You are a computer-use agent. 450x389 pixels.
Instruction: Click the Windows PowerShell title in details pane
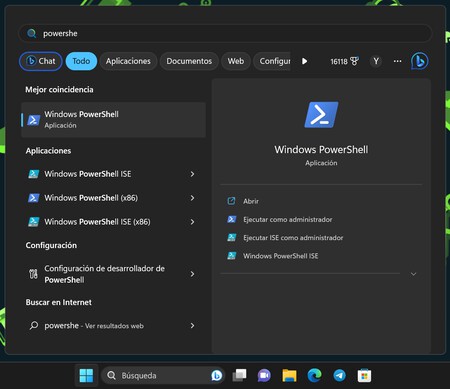tap(321, 150)
